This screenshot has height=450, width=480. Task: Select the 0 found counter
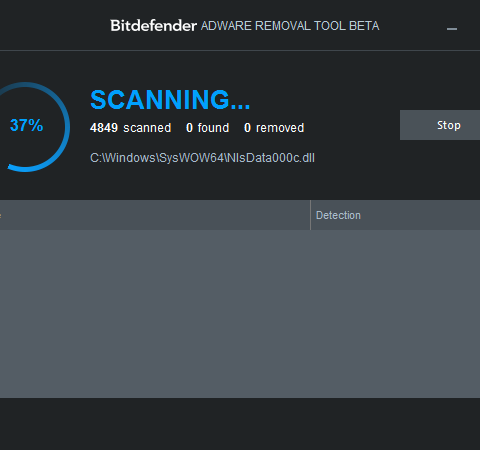coord(207,128)
